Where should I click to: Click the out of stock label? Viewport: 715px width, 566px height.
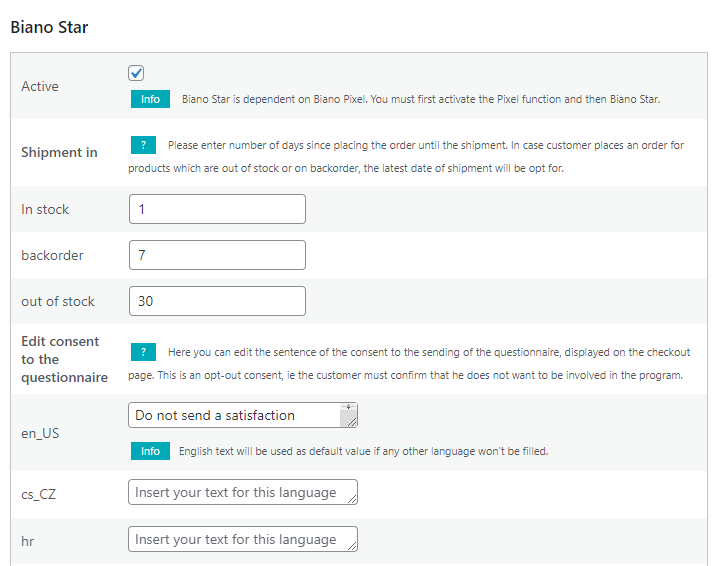[58, 301]
